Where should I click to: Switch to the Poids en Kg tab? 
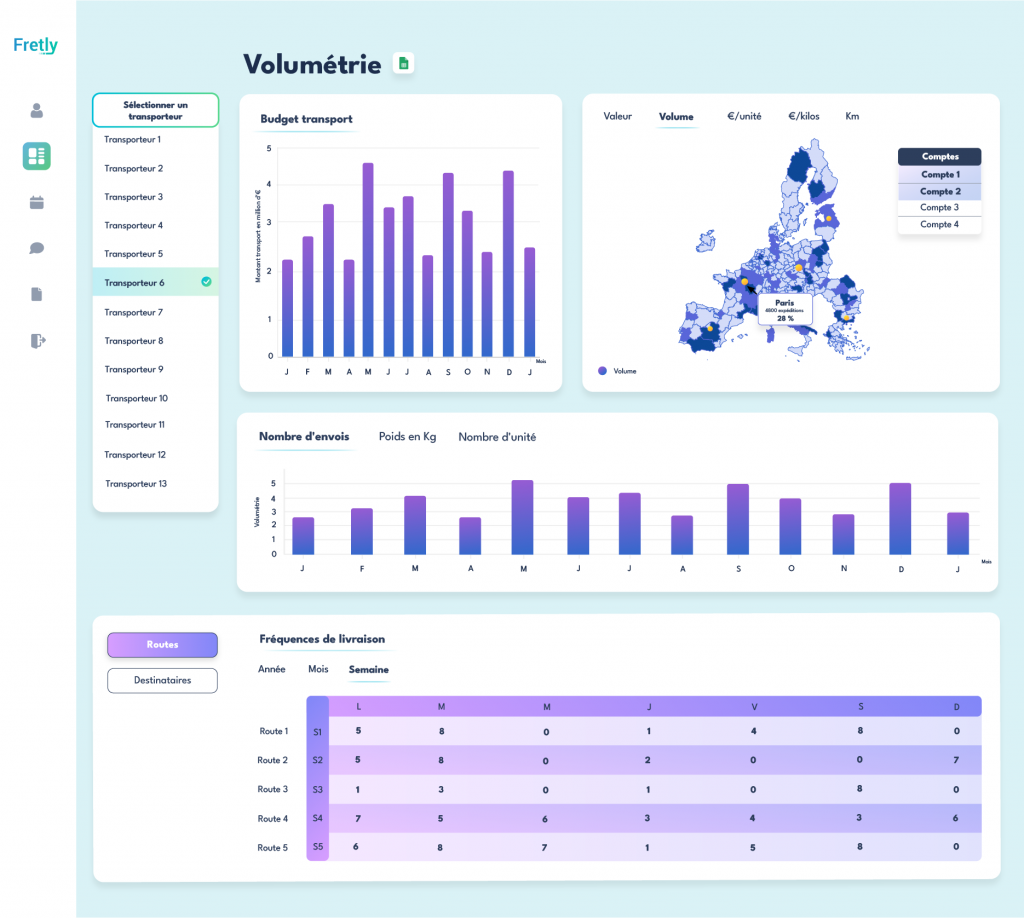(x=407, y=437)
